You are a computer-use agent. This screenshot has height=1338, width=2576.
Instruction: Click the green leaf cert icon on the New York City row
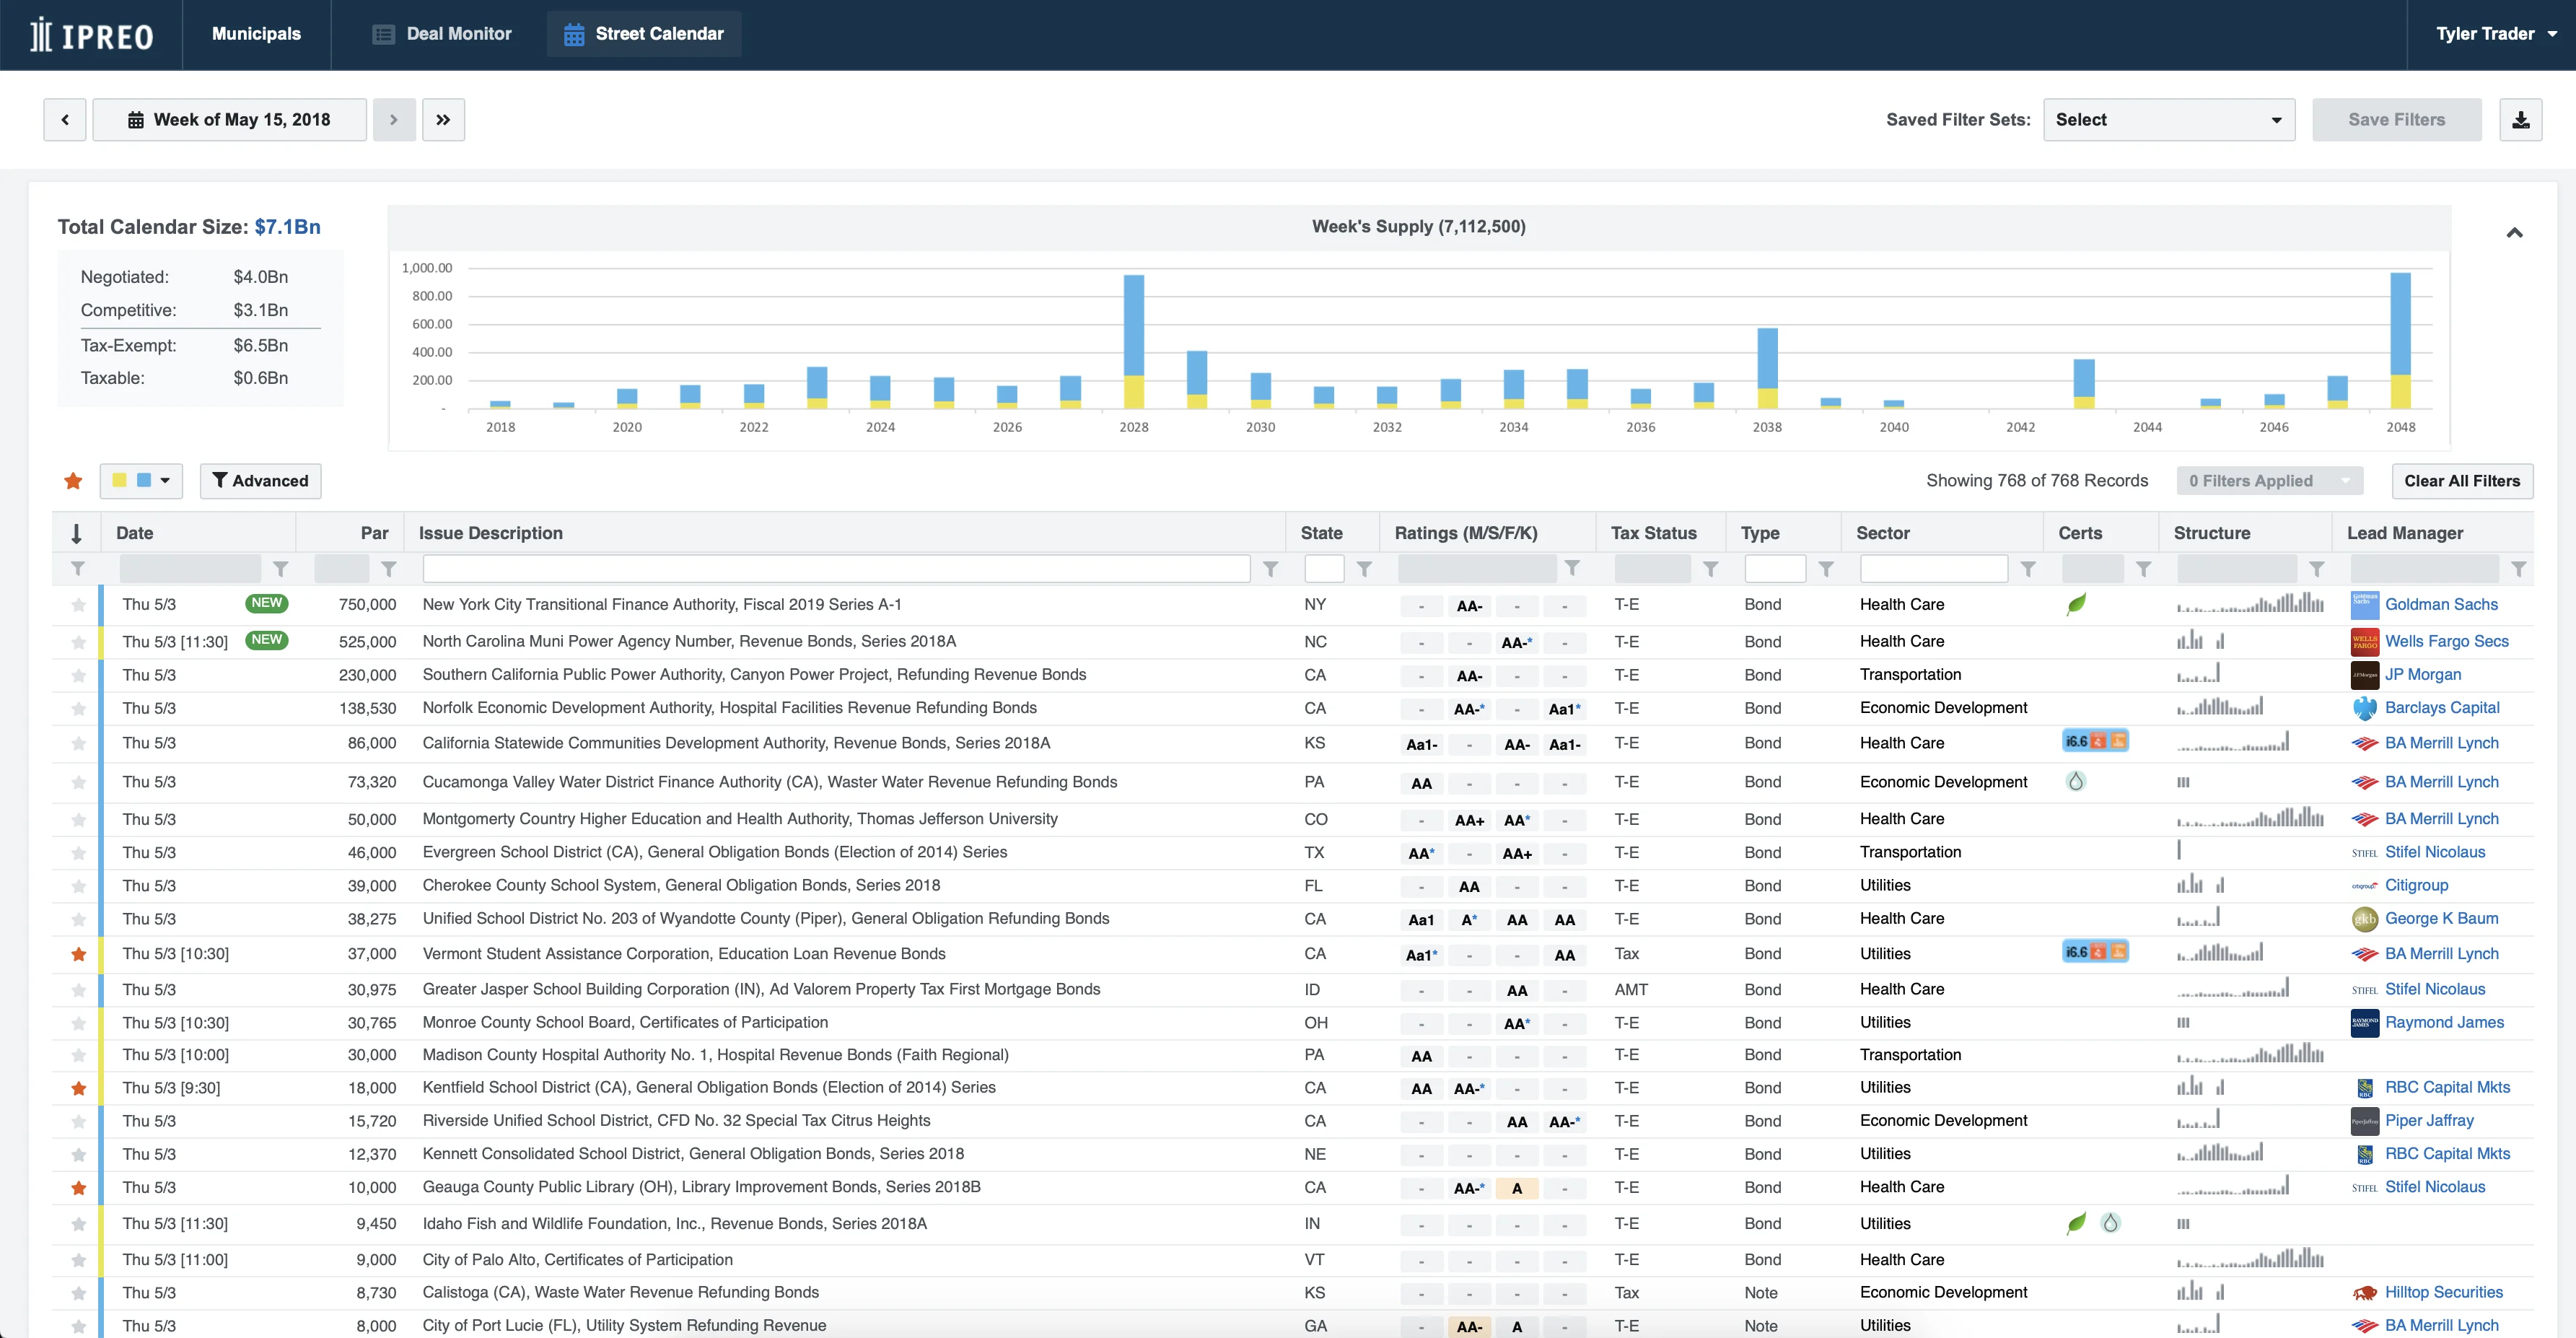point(2076,604)
